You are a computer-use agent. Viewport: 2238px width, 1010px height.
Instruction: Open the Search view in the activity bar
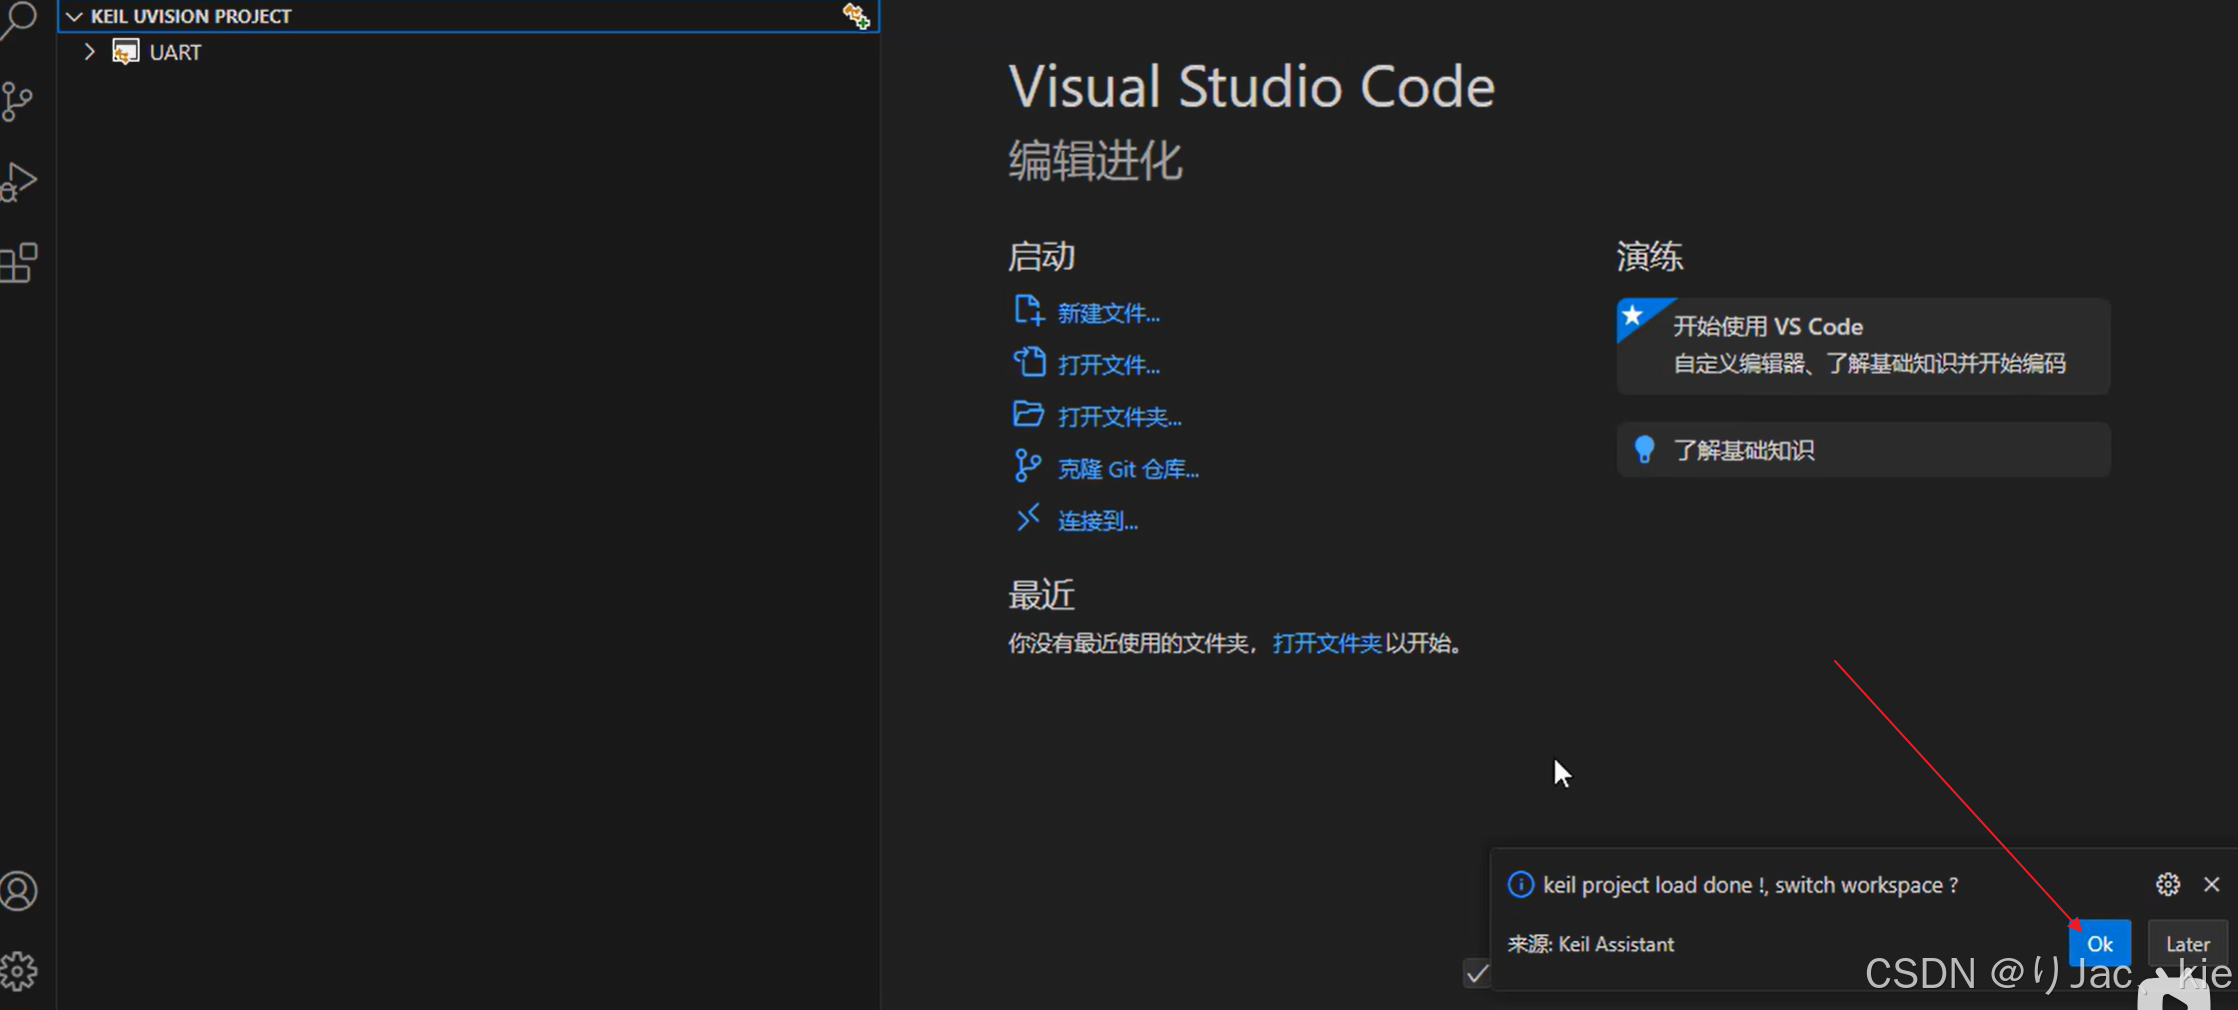[22, 22]
